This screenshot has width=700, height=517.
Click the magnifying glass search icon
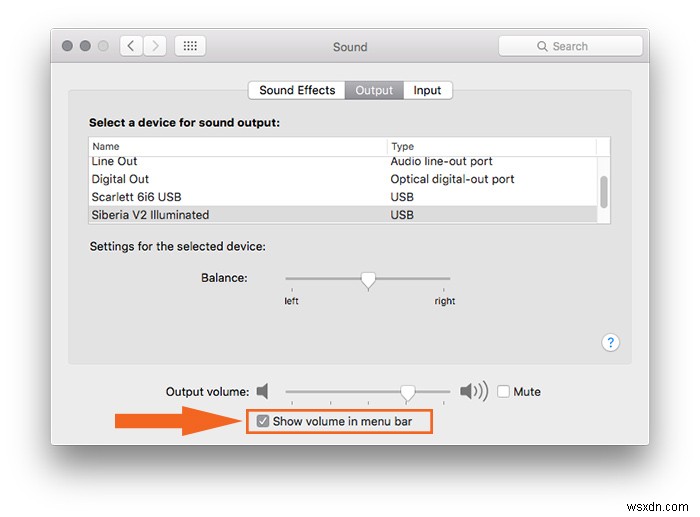click(542, 46)
